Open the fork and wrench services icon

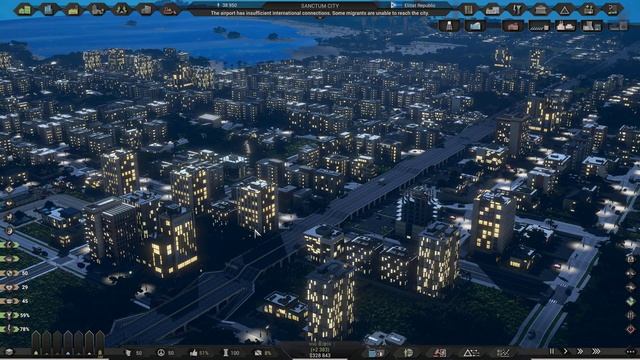pyautogui.click(x=516, y=9)
